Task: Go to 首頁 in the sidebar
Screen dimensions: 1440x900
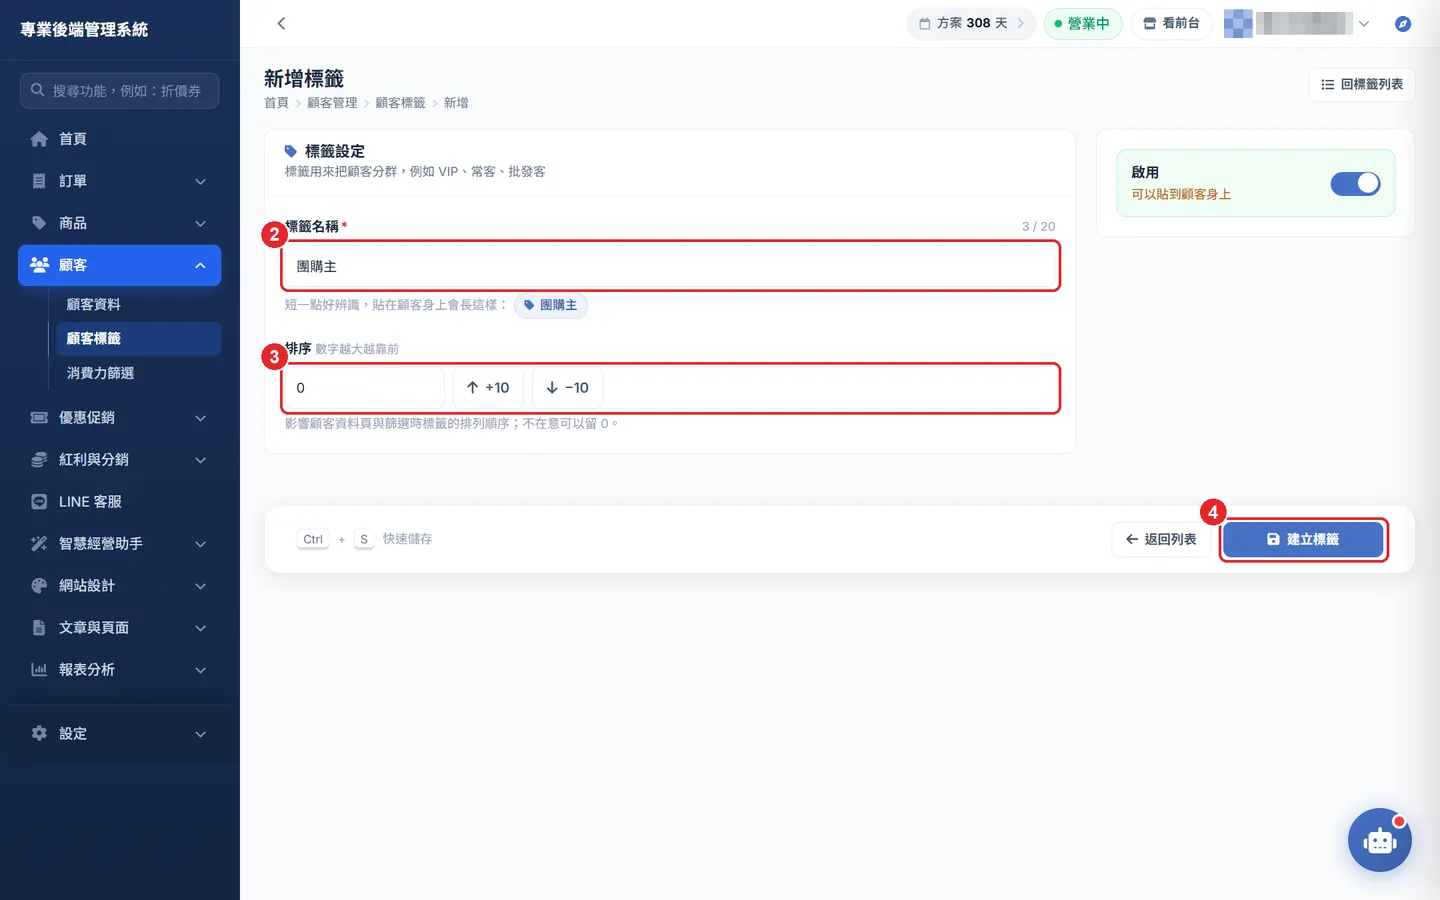Action: click(x=120, y=139)
